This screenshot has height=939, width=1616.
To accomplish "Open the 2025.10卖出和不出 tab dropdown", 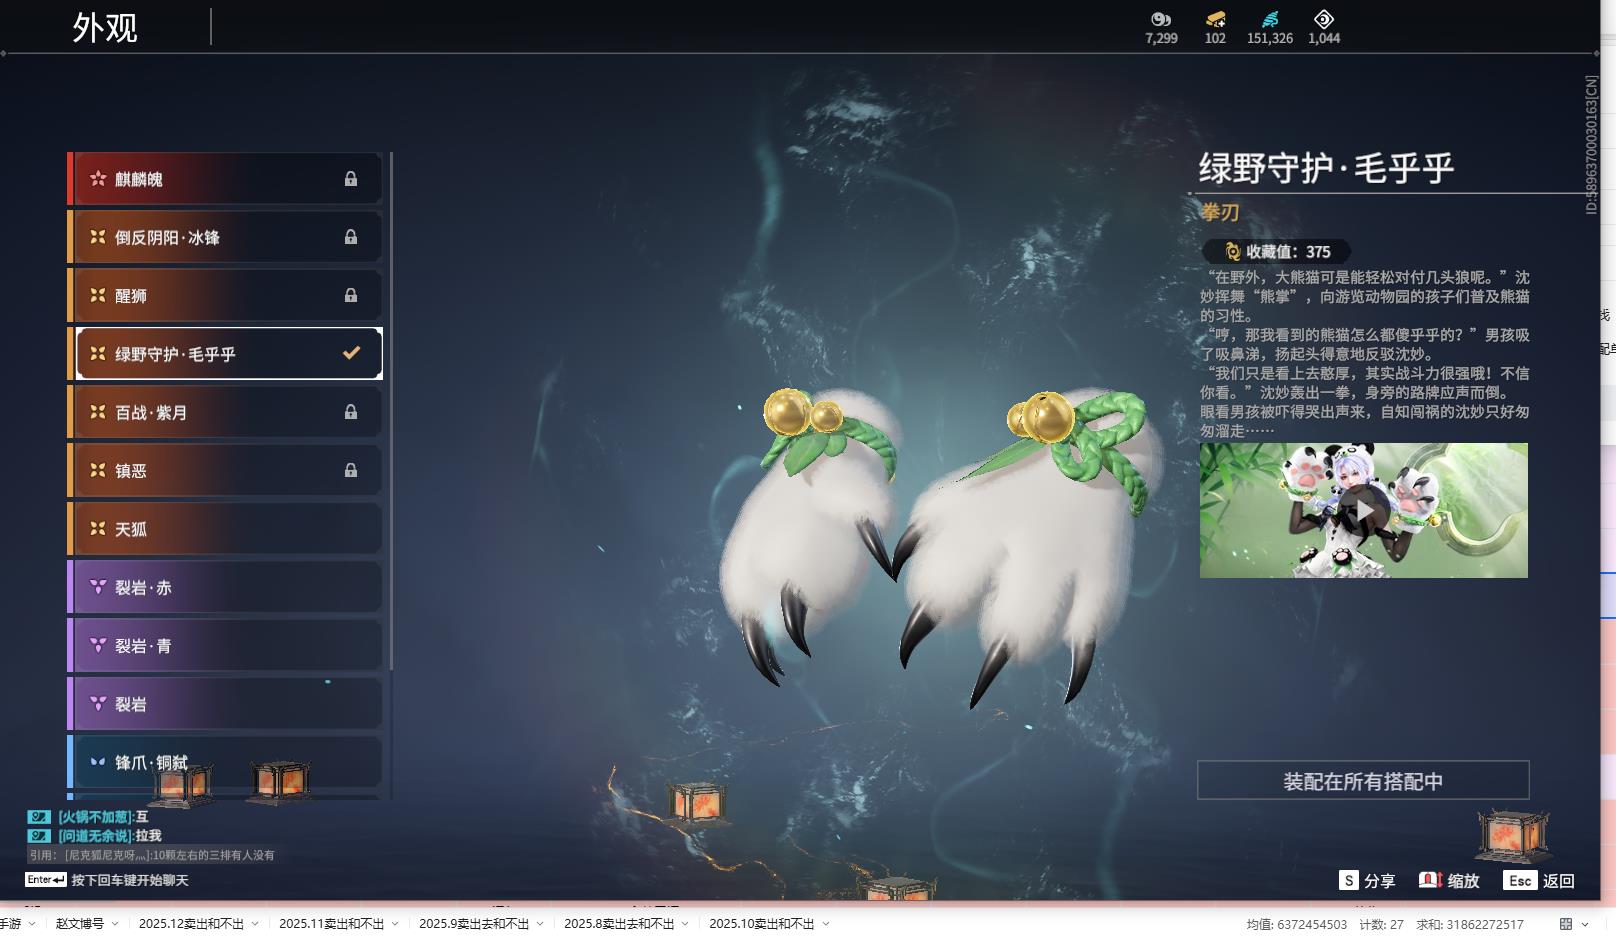I will (826, 924).
